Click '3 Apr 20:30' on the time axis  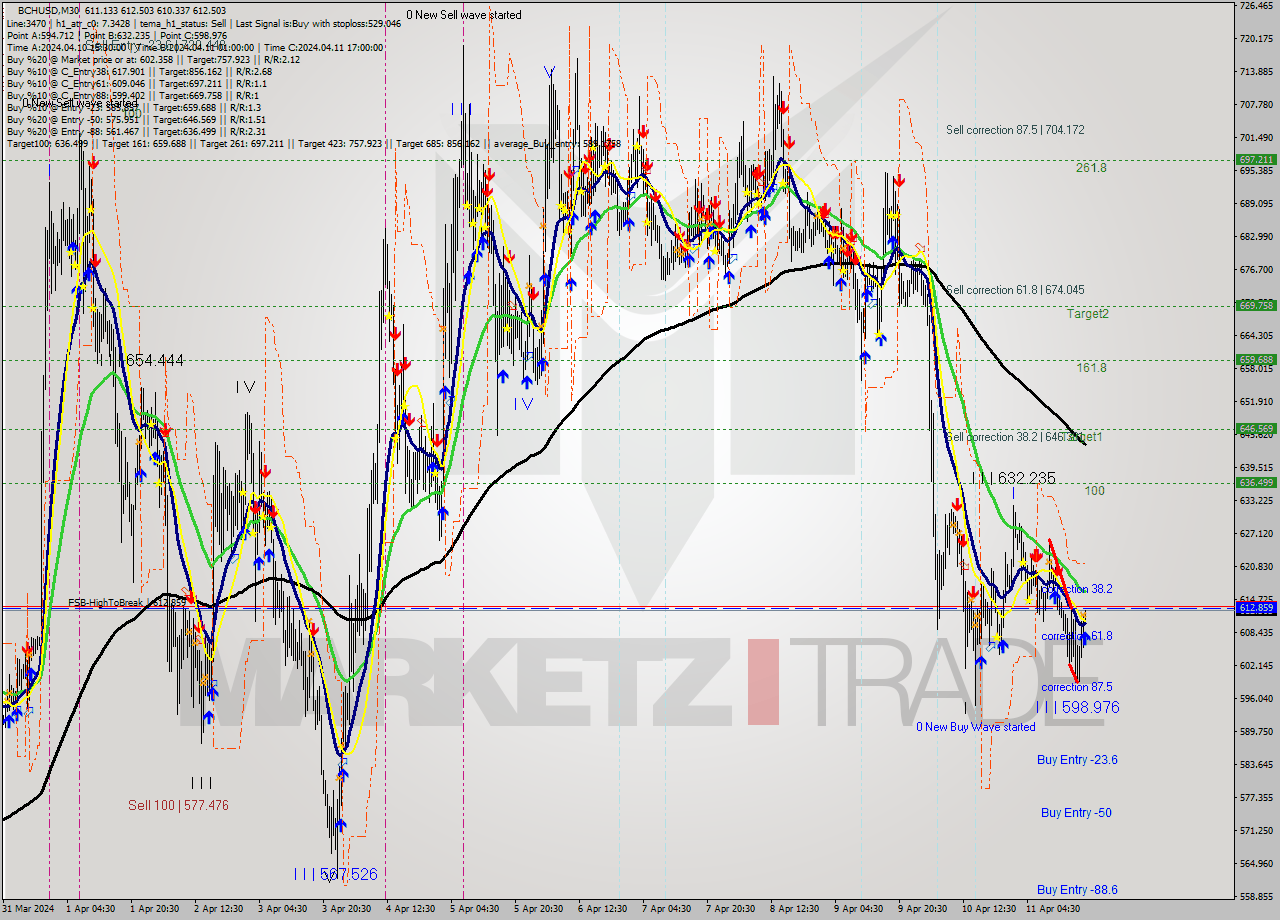point(347,909)
